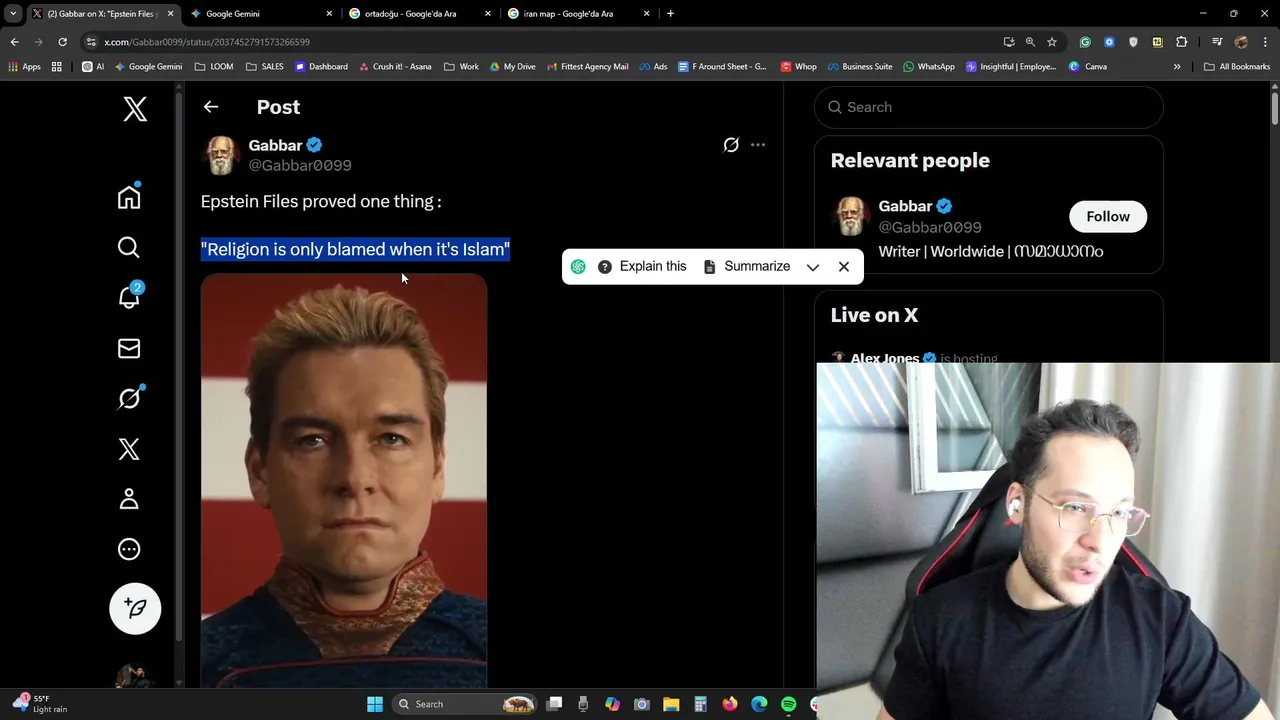The image size is (1280, 720).
Task: Open Spotify from taskbar
Action: point(788,704)
